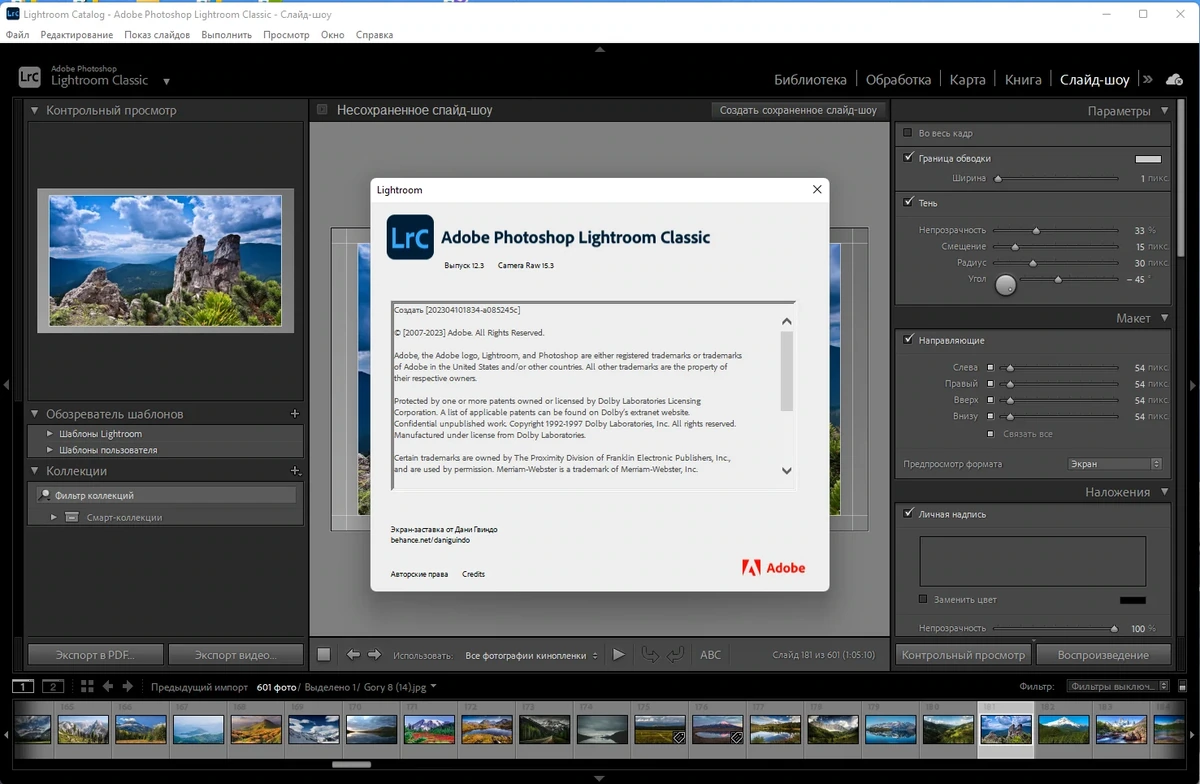The width and height of the screenshot is (1200, 784).
Task: Click Создать сохраненное слайд-шоу button
Action: click(x=798, y=110)
